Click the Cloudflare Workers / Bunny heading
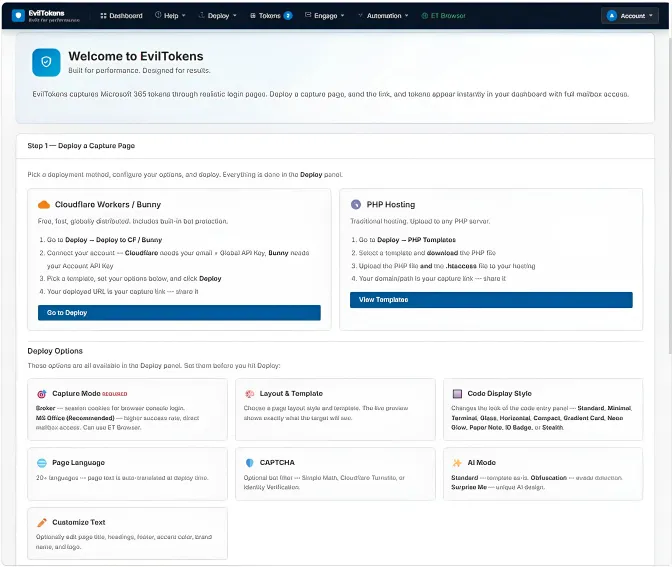This screenshot has height=567, width=672. coord(108,204)
